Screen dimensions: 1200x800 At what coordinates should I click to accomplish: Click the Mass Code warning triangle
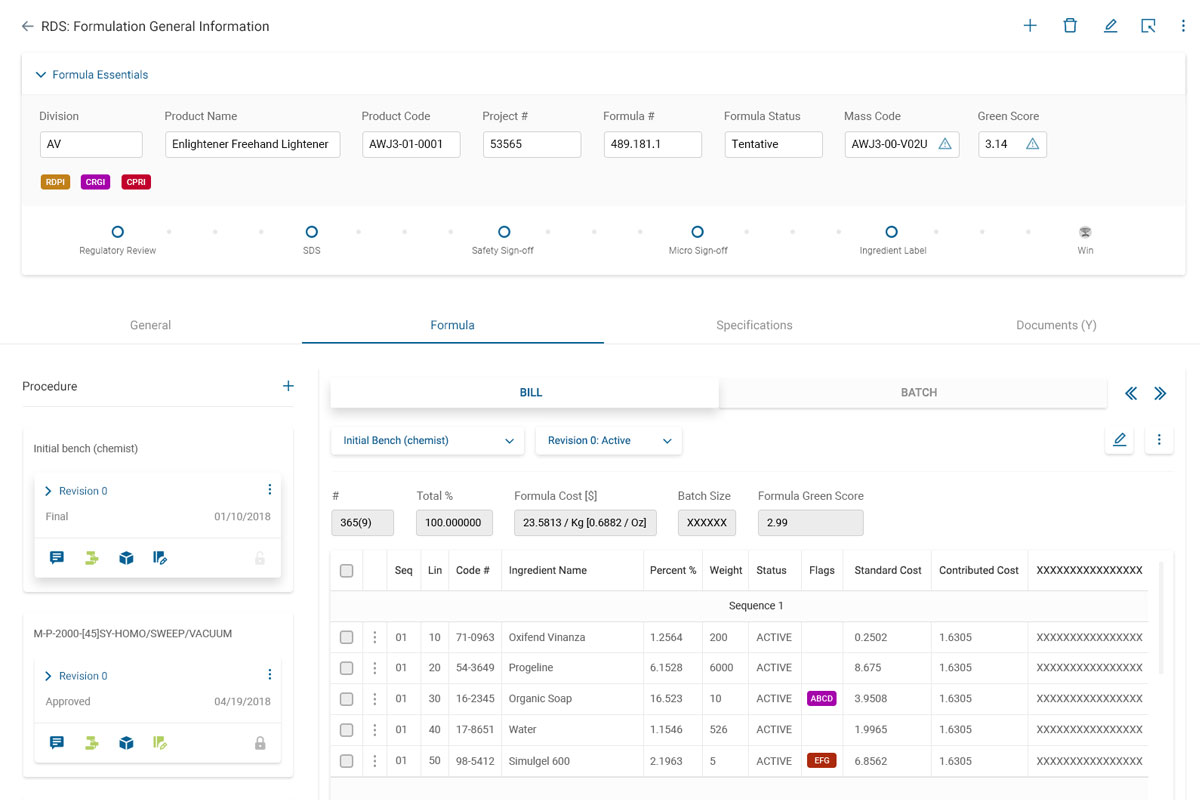click(x=945, y=144)
